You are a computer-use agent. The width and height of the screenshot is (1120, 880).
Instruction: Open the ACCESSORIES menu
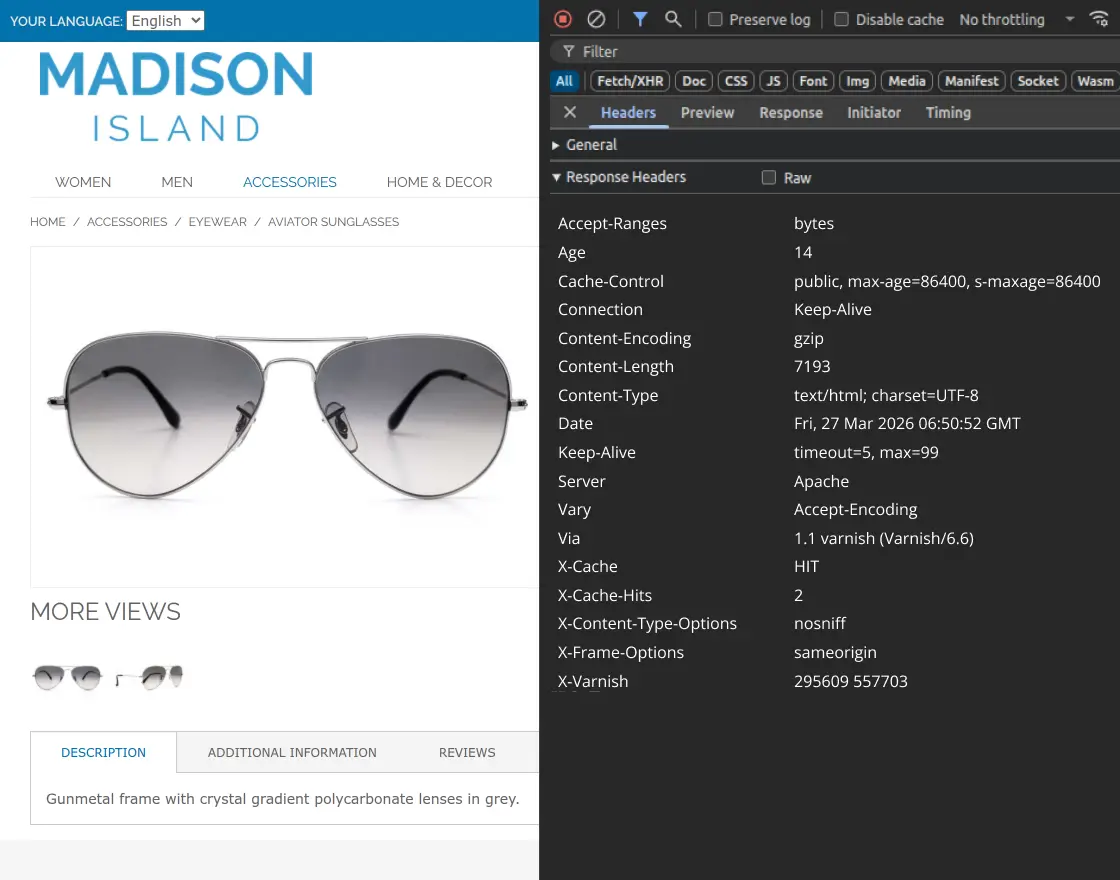click(x=289, y=182)
